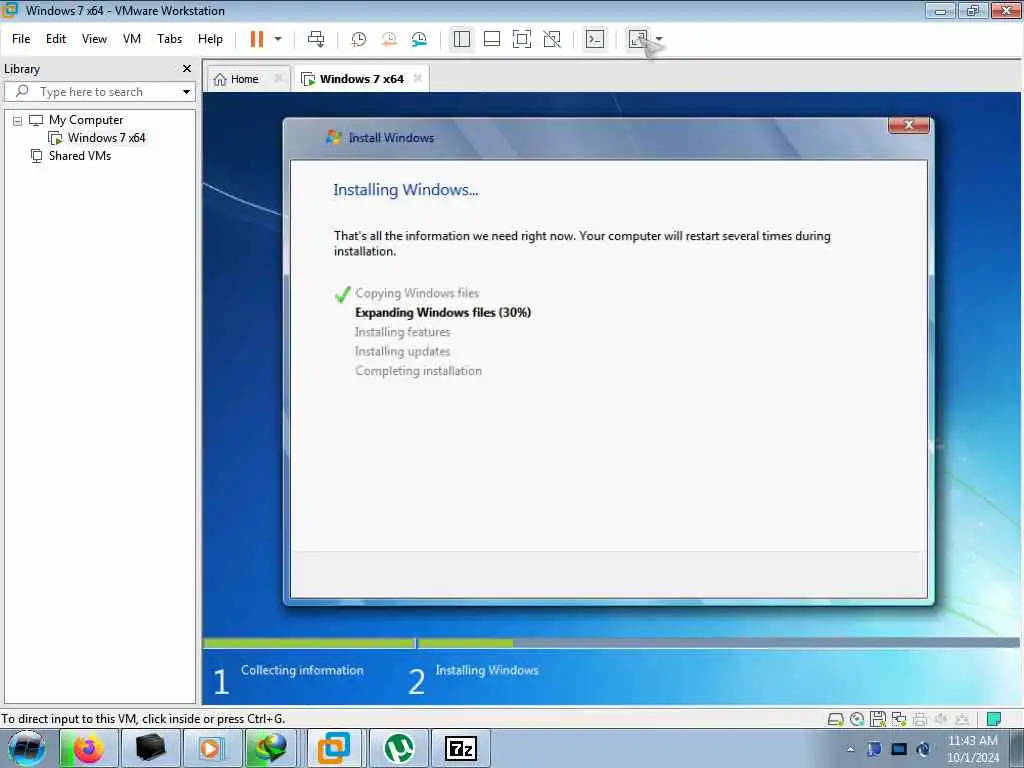Open the stretch guest dropdown arrow

click(x=659, y=39)
